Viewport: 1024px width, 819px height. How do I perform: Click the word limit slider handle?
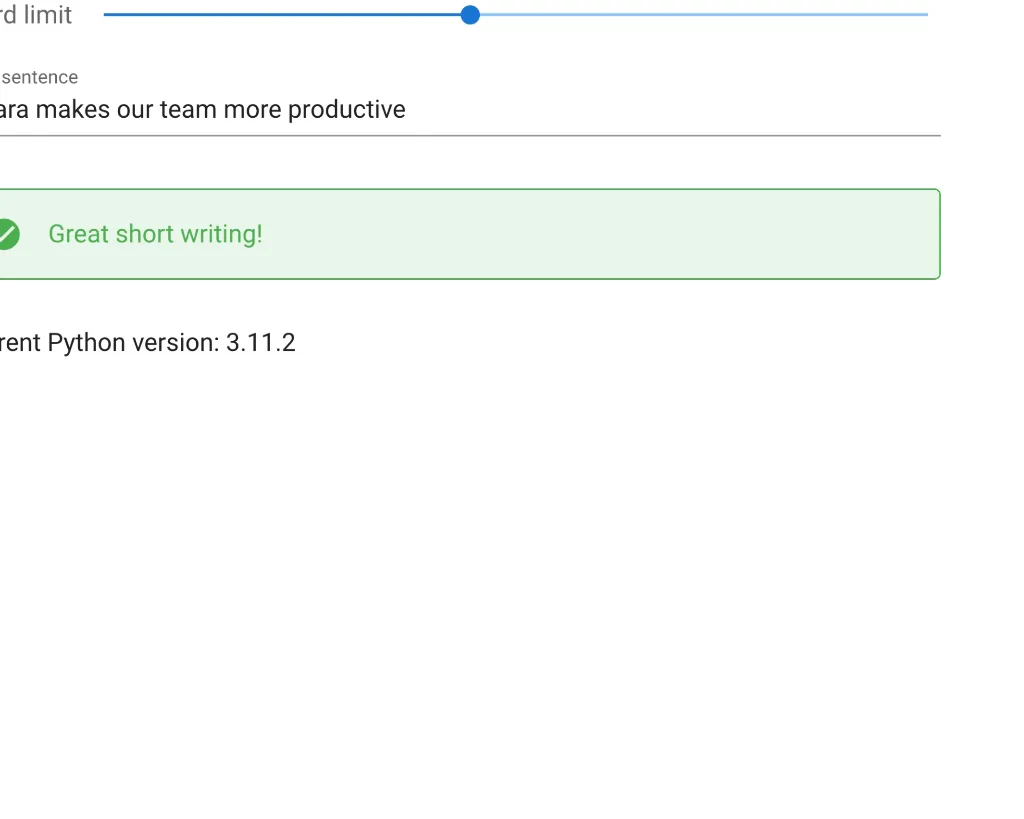[470, 15]
